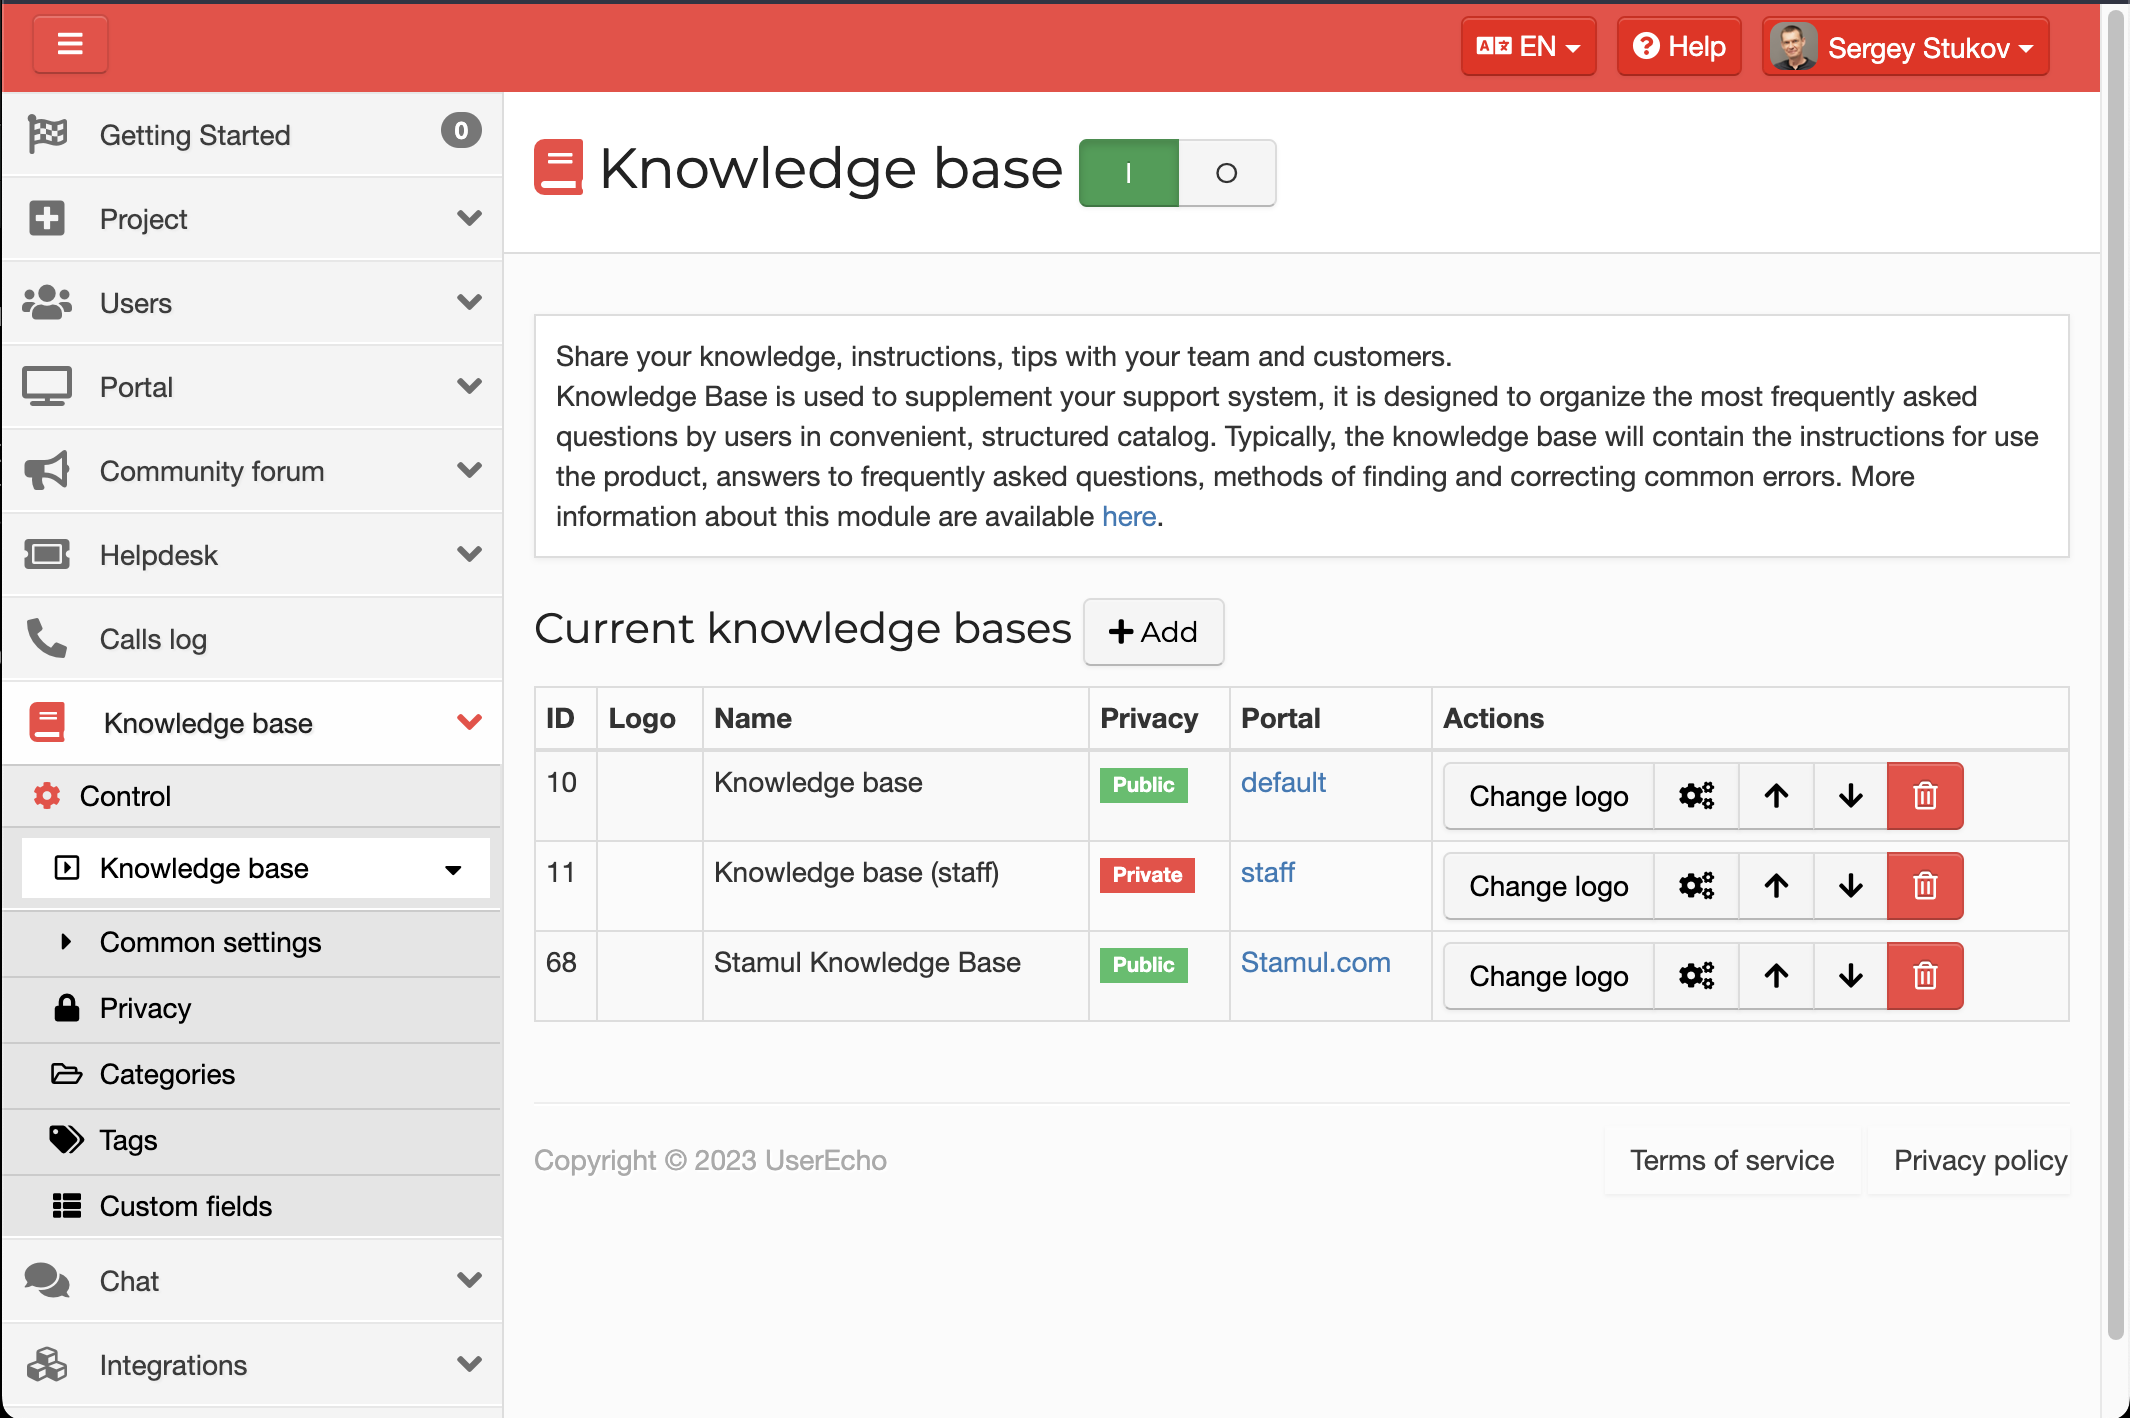The width and height of the screenshot is (2130, 1418).
Task: Move Stamul Knowledge Base up
Action: [x=1776, y=976]
